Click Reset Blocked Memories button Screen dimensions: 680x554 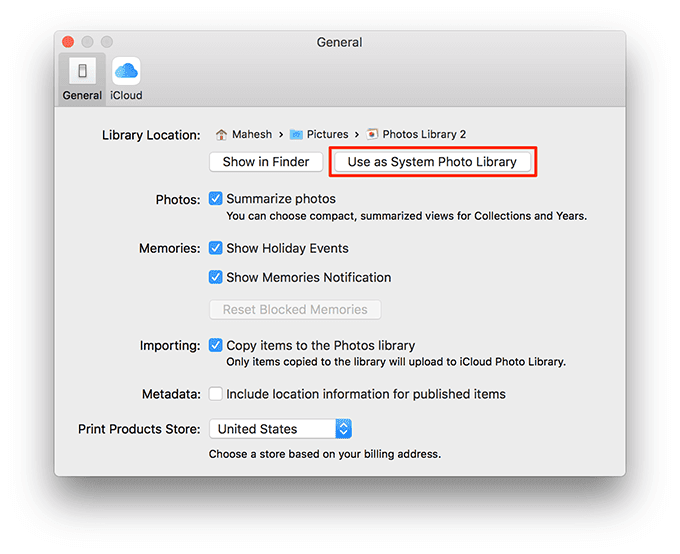[295, 310]
